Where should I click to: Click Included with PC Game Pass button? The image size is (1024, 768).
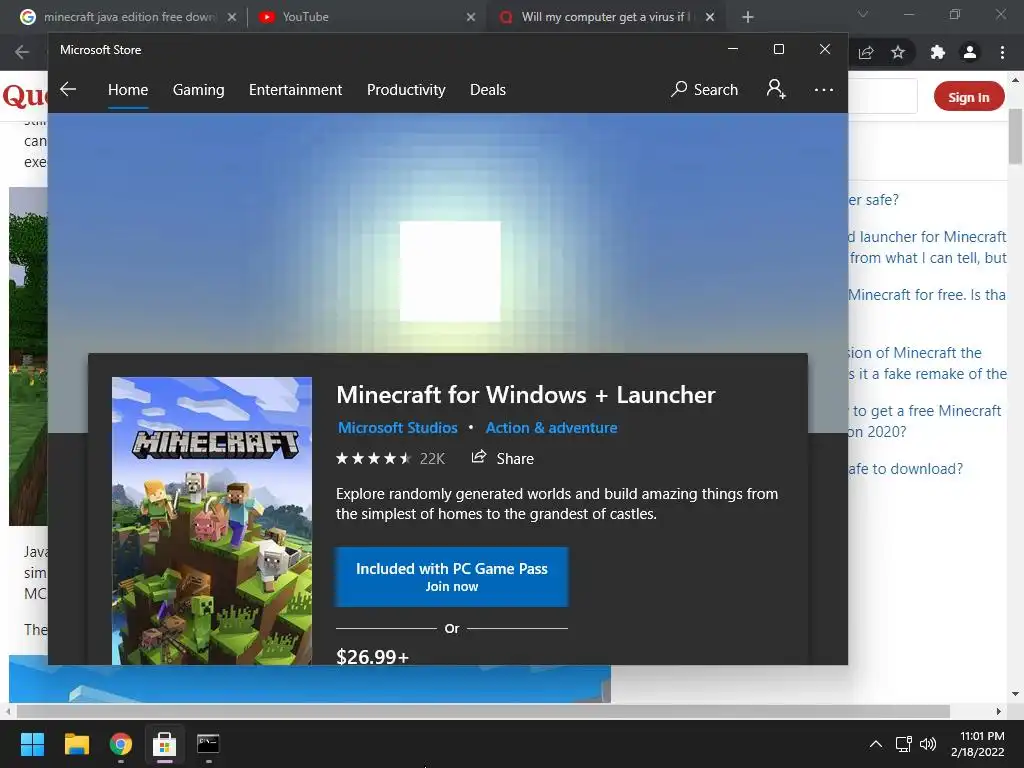coord(452,577)
